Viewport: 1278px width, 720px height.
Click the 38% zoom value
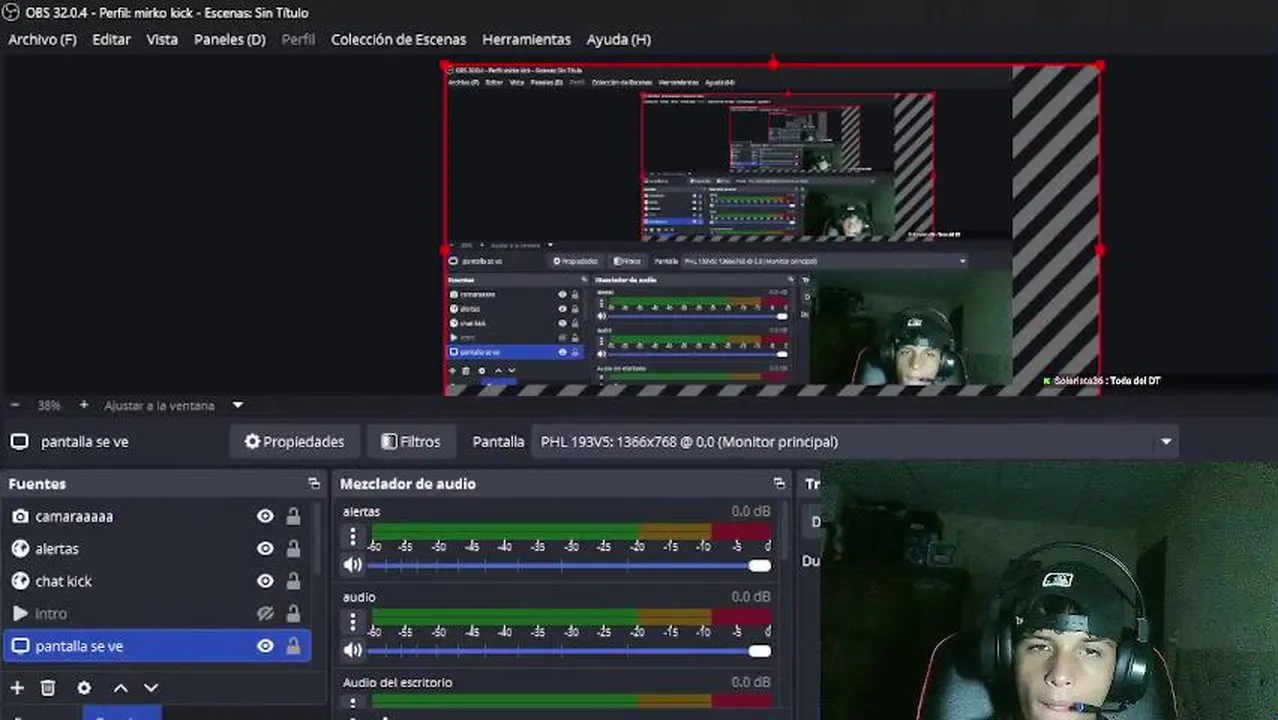[49, 405]
